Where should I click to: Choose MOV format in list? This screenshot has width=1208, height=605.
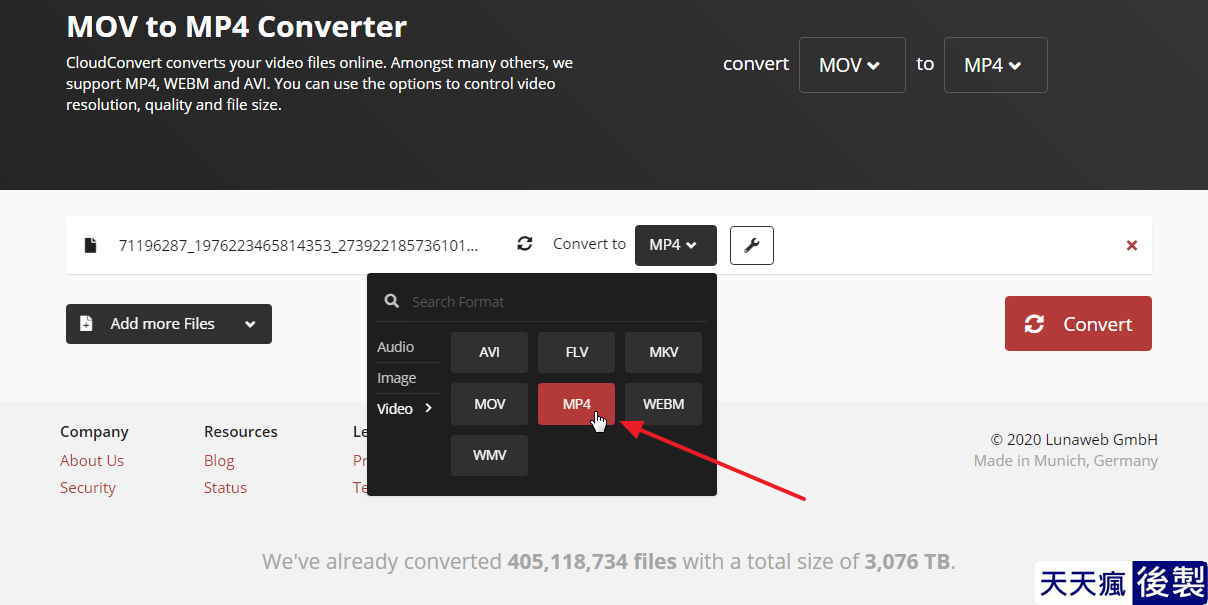489,404
